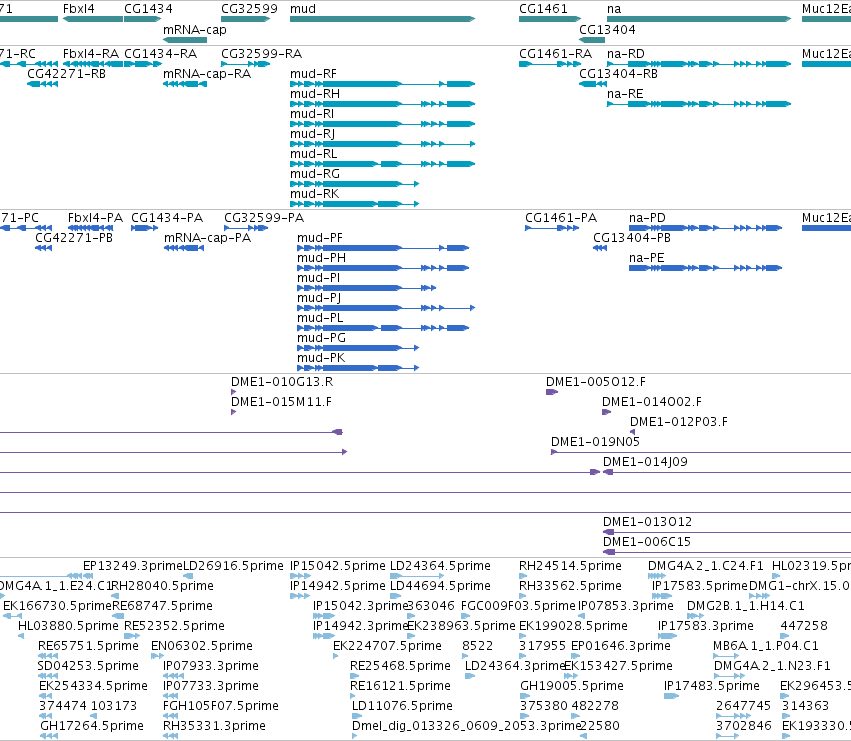Click the Fbxl4 gene label
This screenshot has width=851, height=741.
(79, 9)
